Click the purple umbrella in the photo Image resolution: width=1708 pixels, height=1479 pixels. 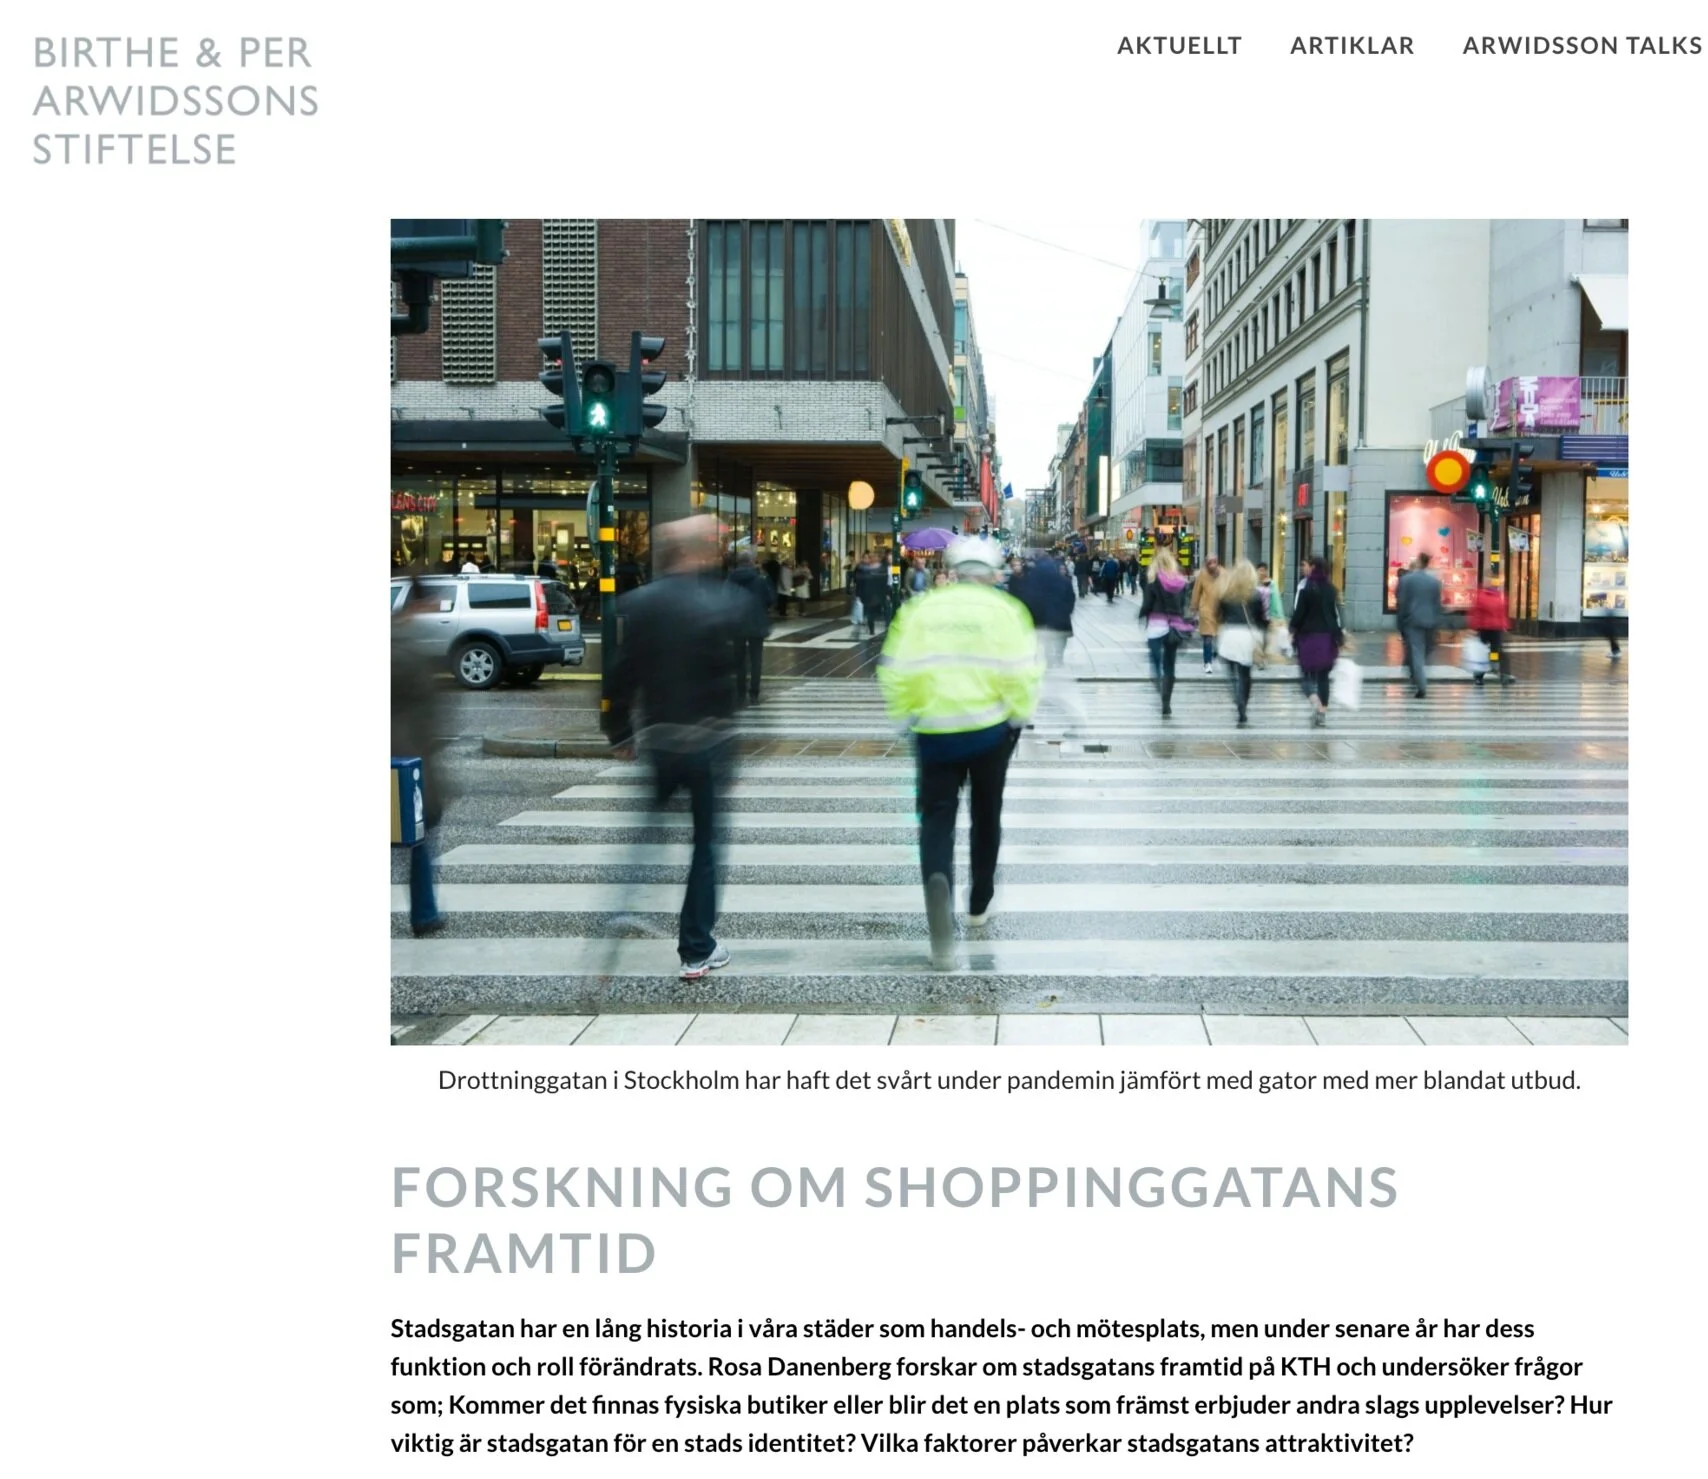tap(929, 539)
